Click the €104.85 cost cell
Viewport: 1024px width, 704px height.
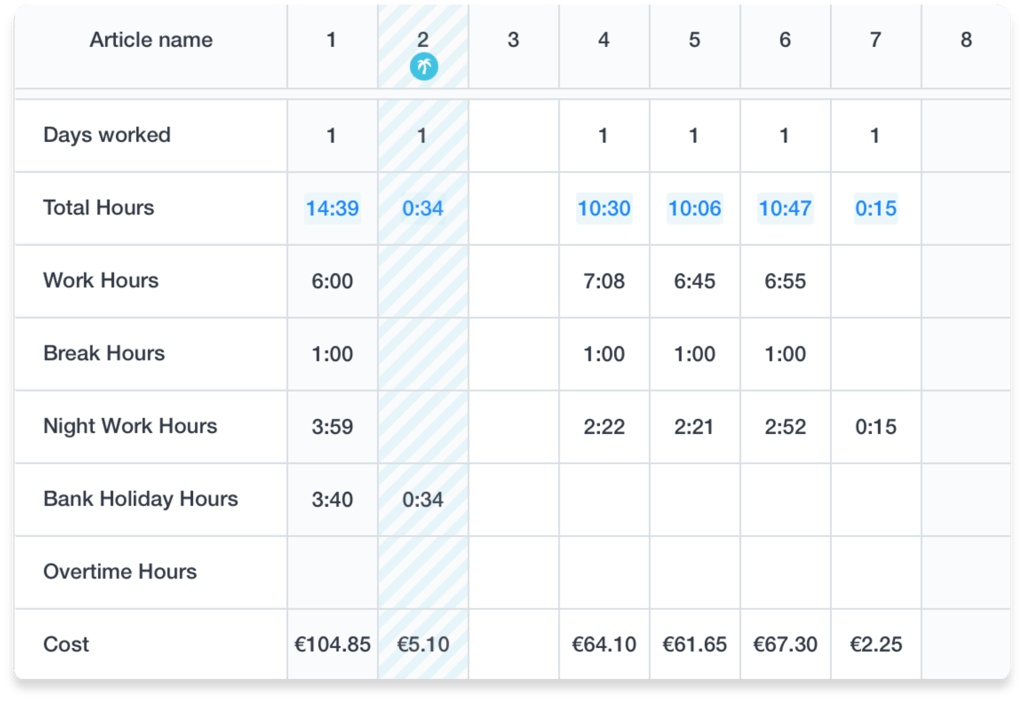click(332, 645)
